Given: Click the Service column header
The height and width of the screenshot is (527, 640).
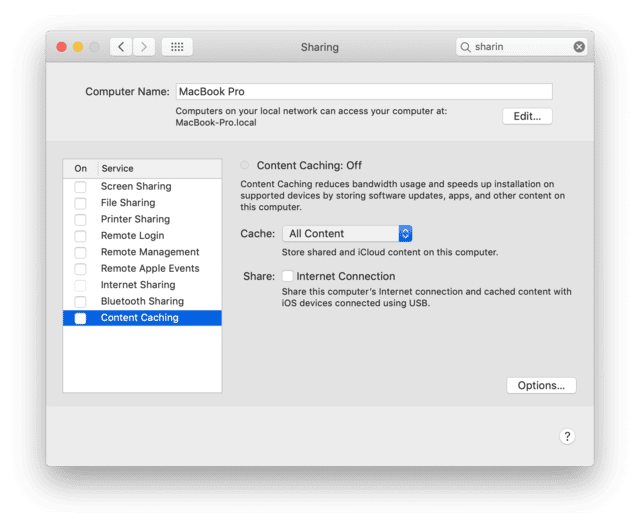Looking at the screenshot, I should [160, 169].
